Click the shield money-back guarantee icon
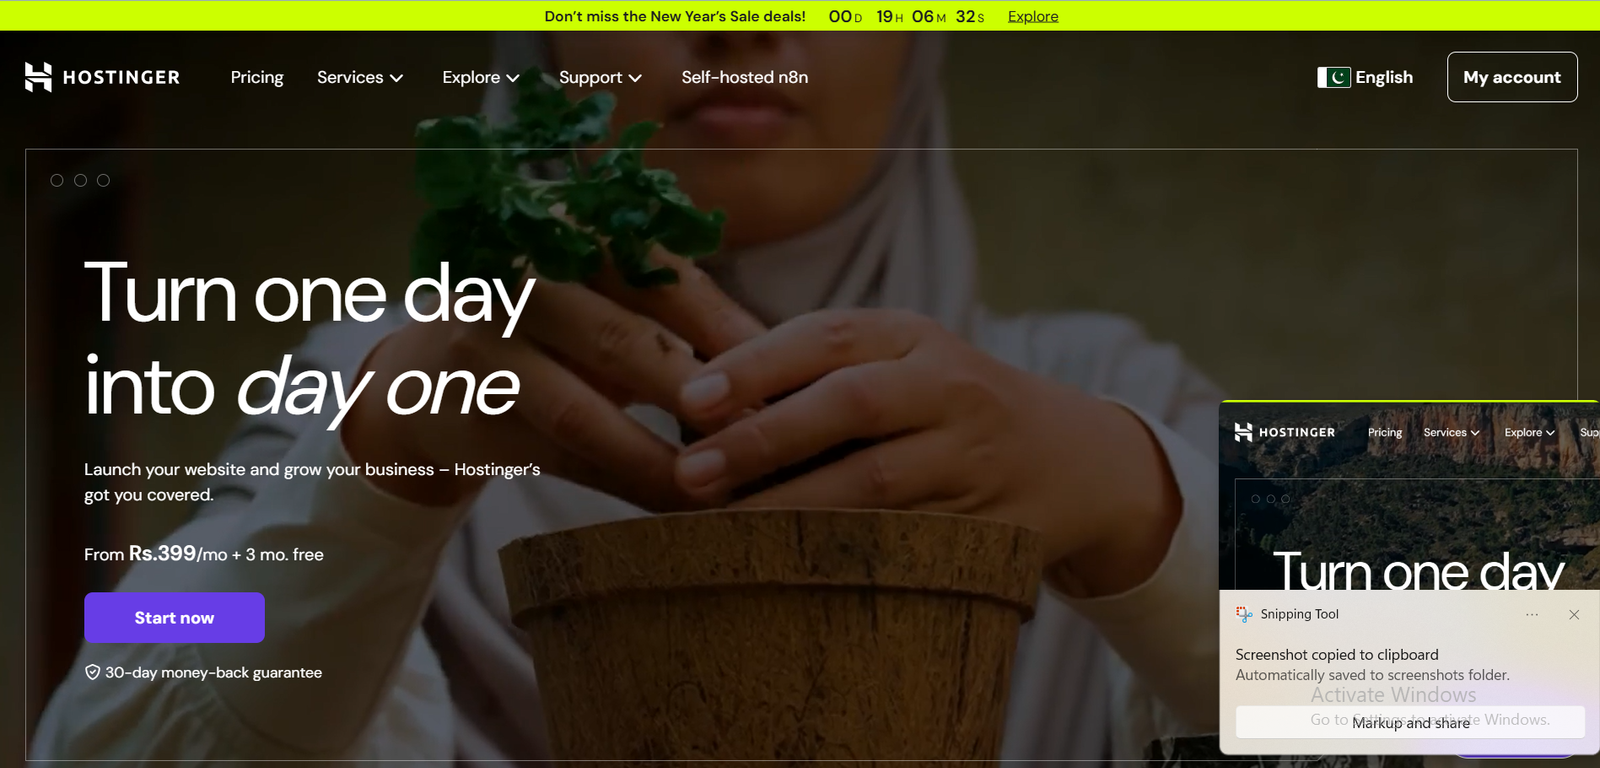The image size is (1600, 768). tap(92, 672)
